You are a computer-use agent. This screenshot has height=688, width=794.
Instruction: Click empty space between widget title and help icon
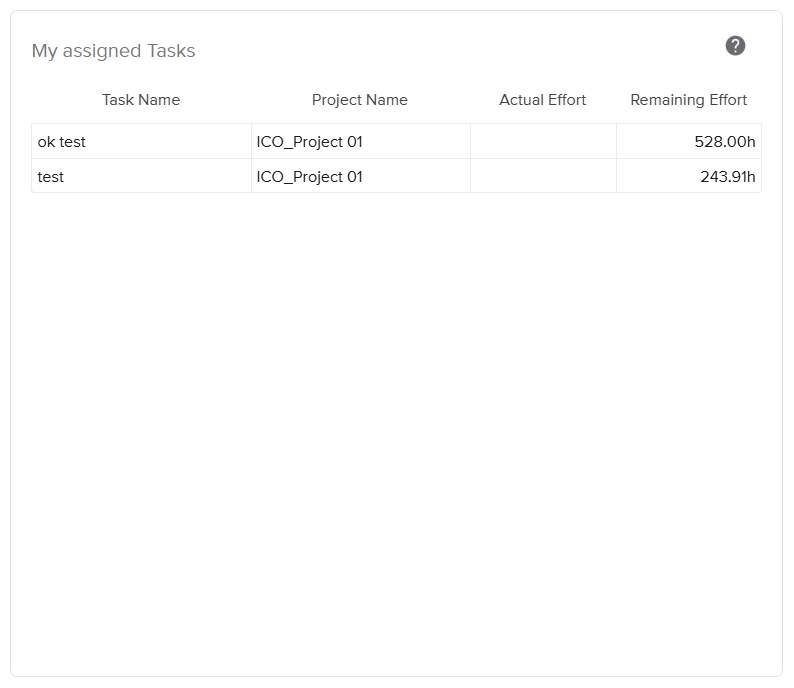point(460,50)
